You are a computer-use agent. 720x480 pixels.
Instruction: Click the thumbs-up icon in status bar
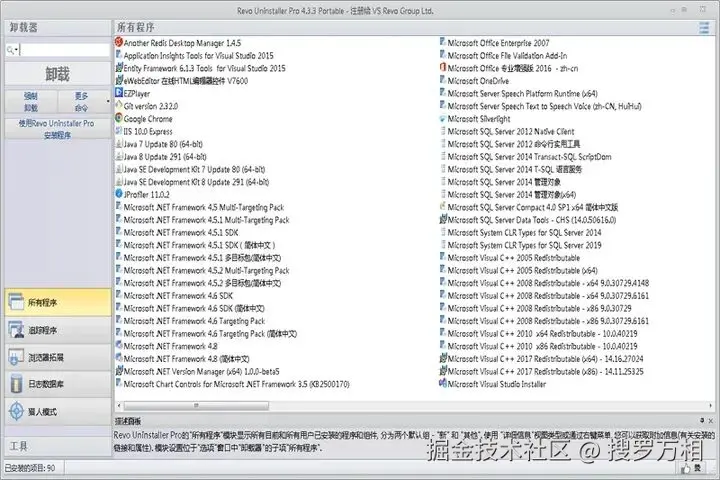(686, 468)
